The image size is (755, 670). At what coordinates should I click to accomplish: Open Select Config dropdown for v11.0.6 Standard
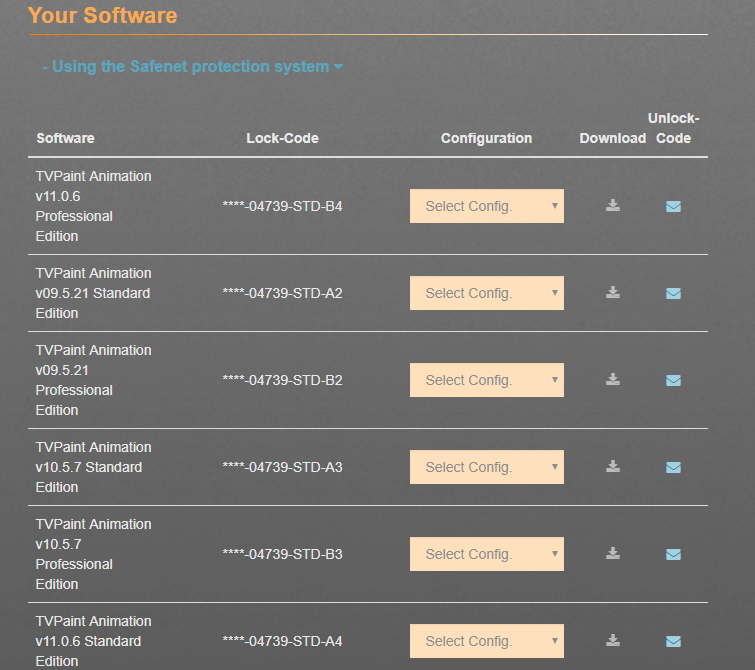(487, 641)
